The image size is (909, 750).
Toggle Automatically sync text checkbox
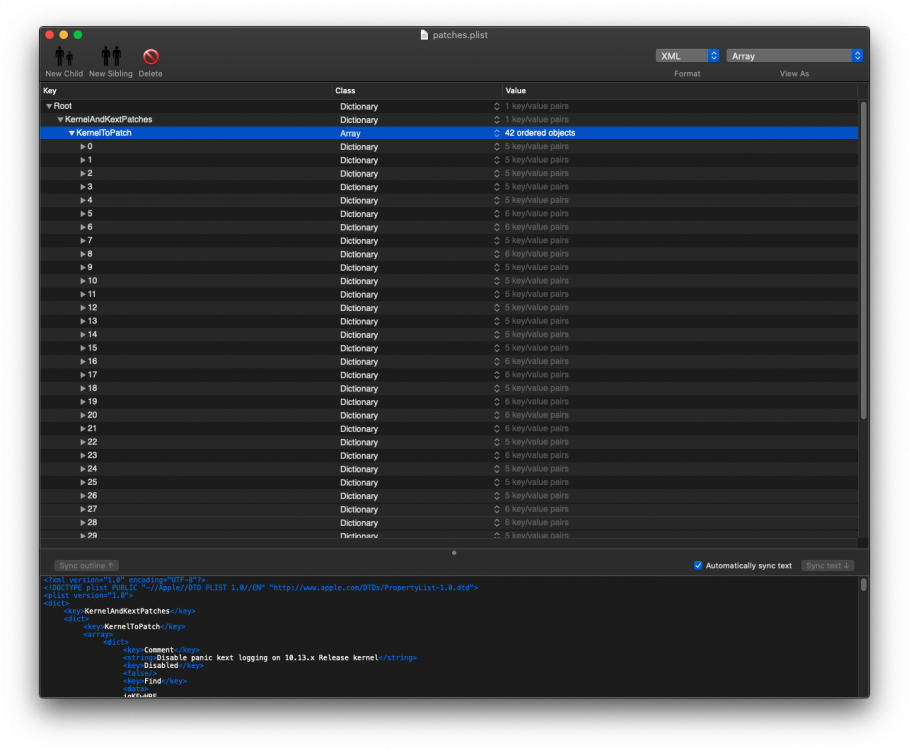[698, 565]
